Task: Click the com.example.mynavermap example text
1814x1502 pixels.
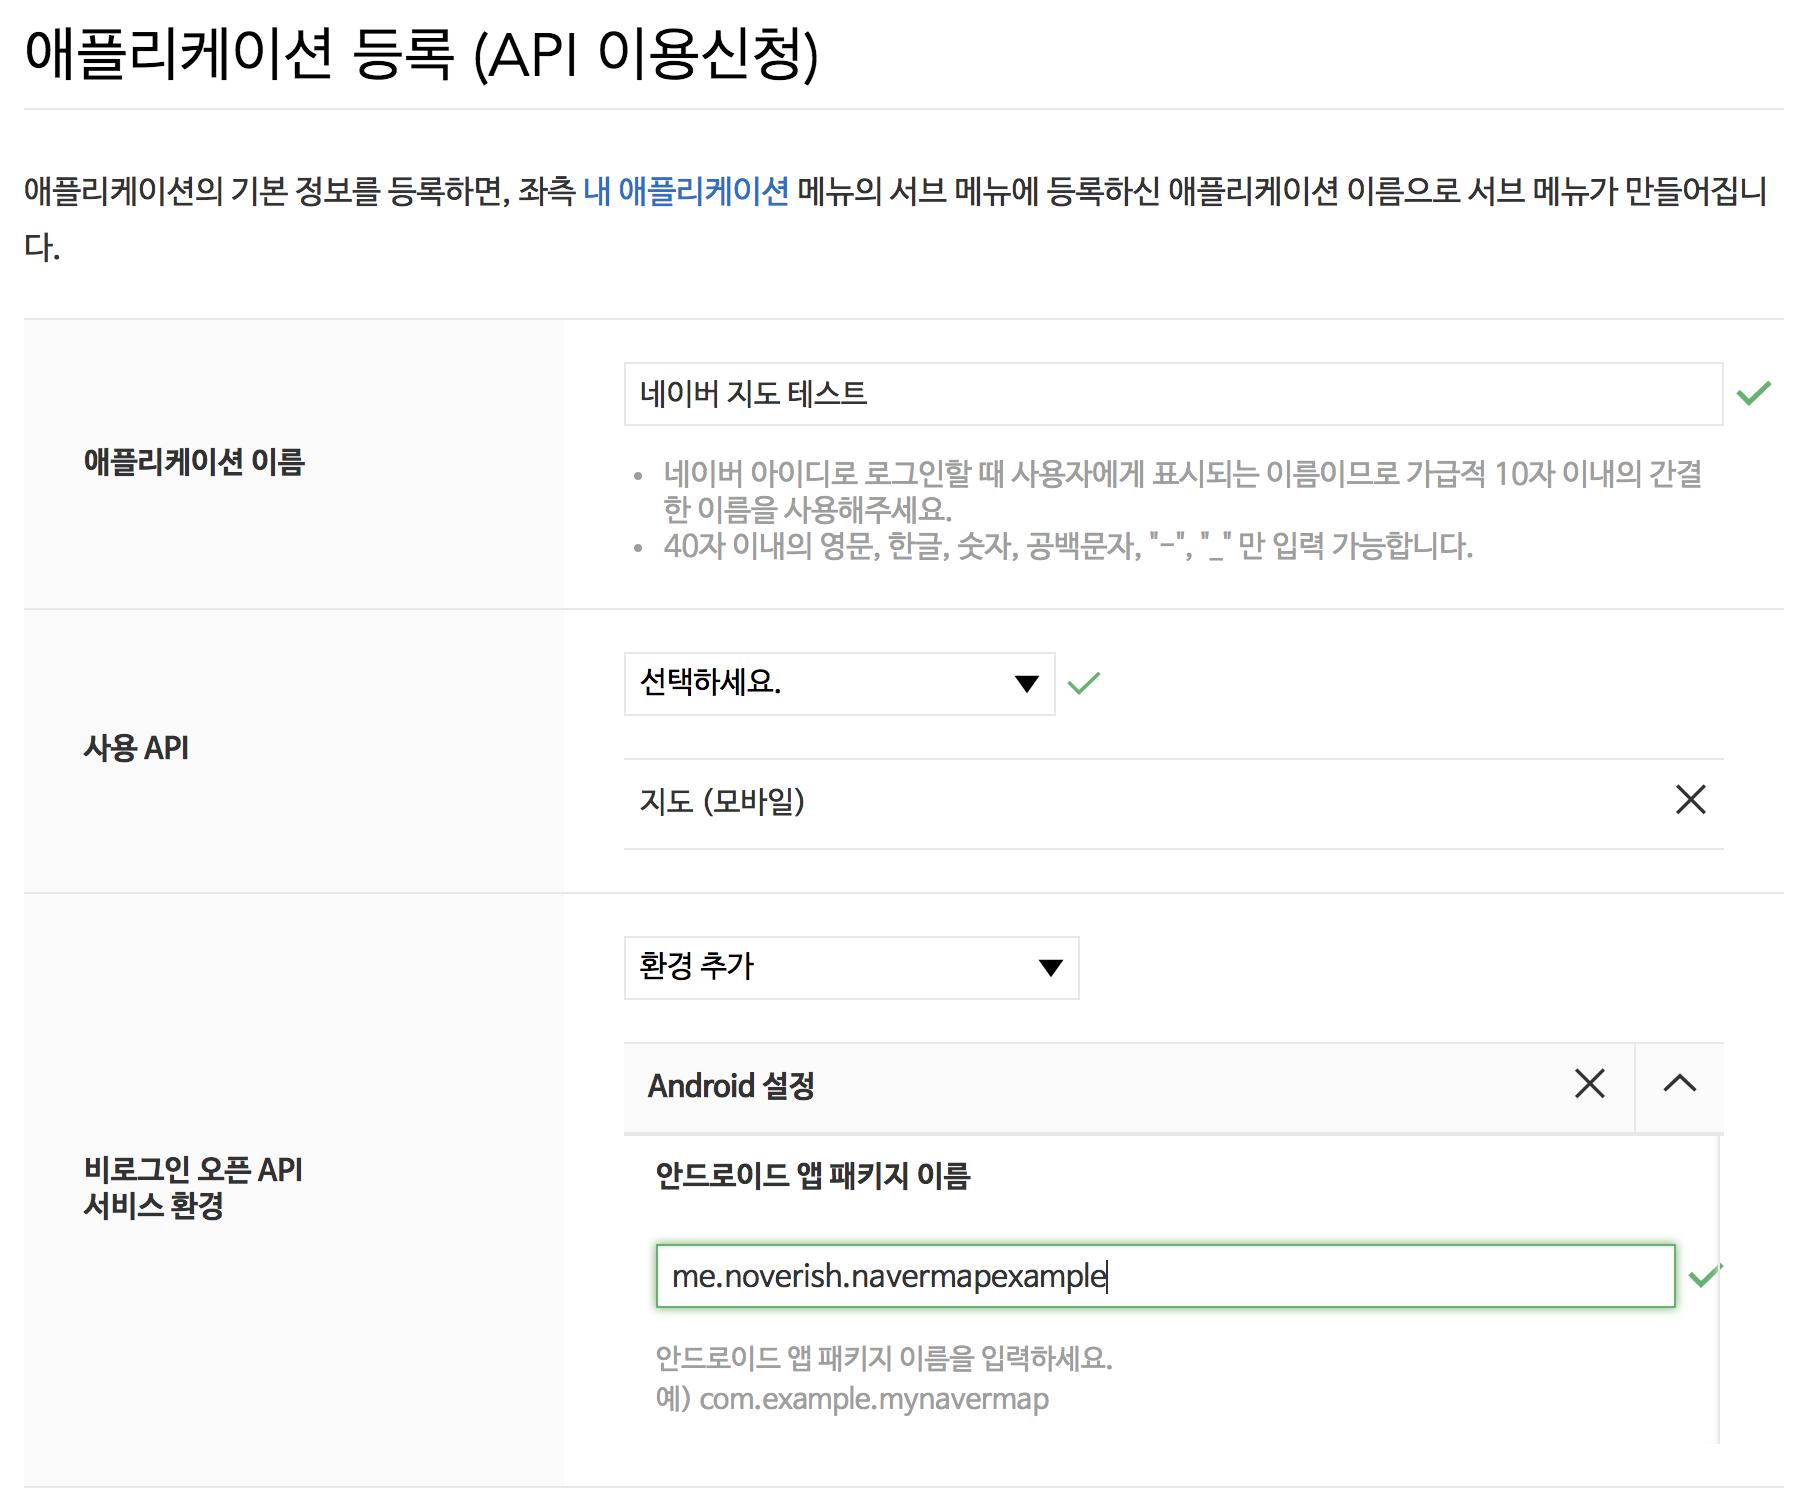Action: [873, 1399]
